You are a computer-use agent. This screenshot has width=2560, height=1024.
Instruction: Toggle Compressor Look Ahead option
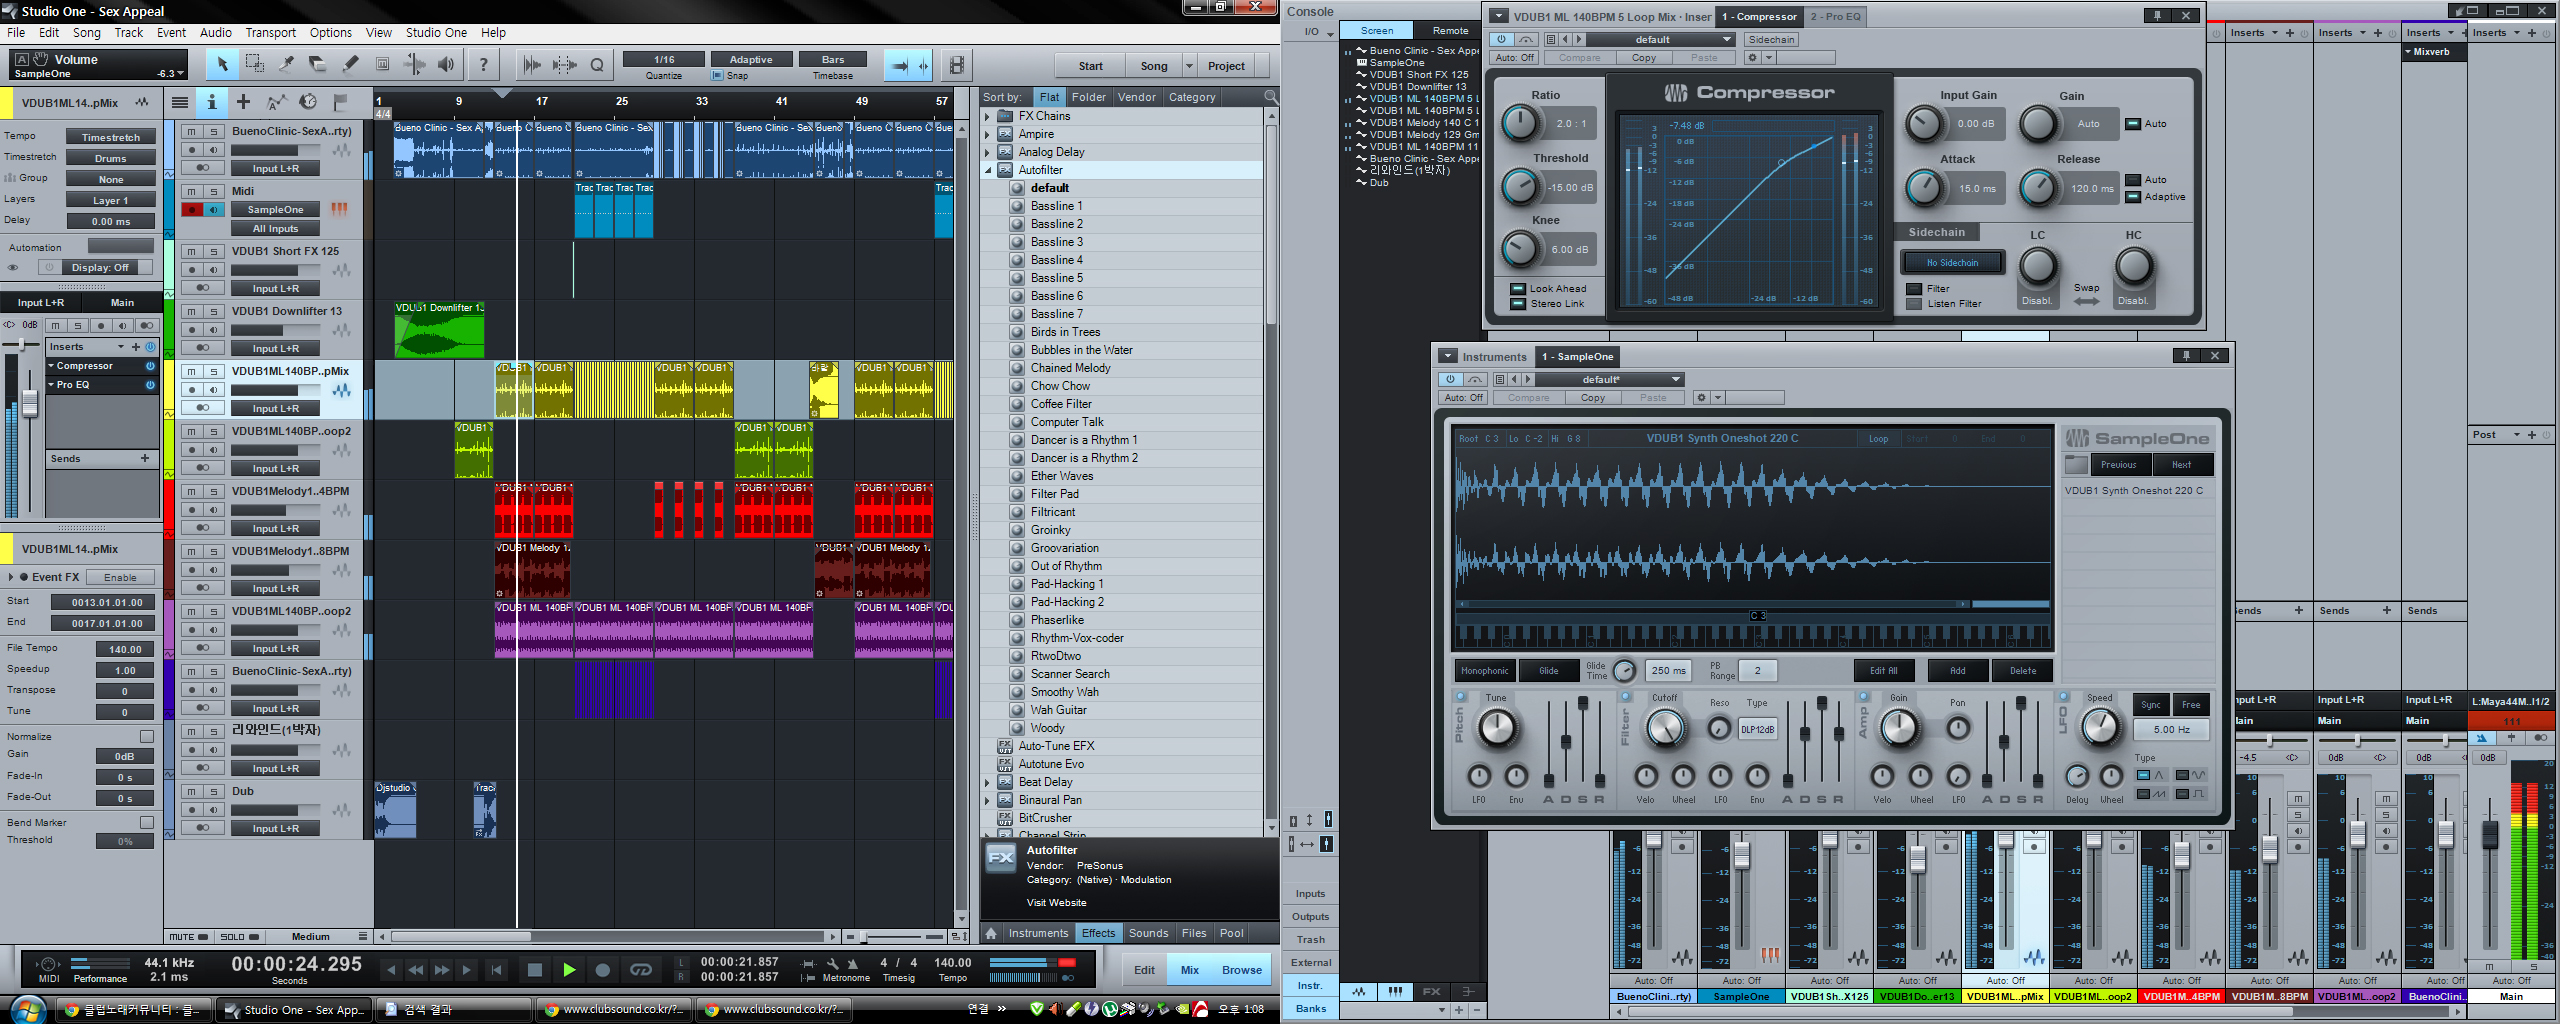1517,289
